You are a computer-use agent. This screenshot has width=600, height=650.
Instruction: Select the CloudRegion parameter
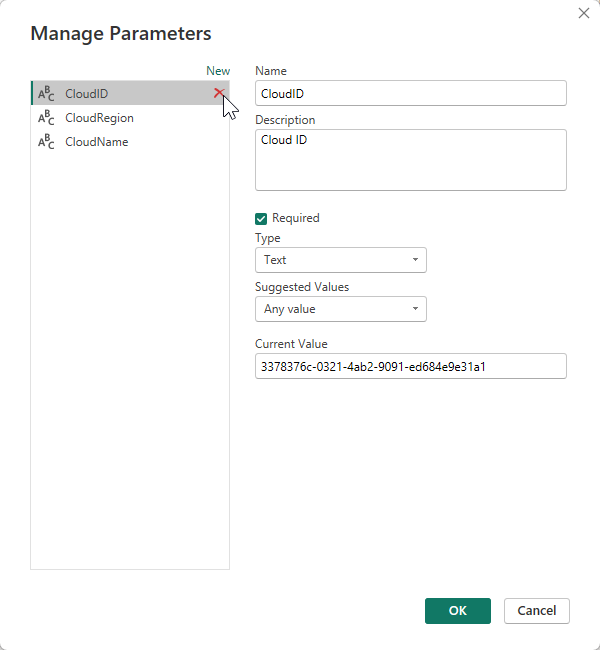tap(99, 118)
